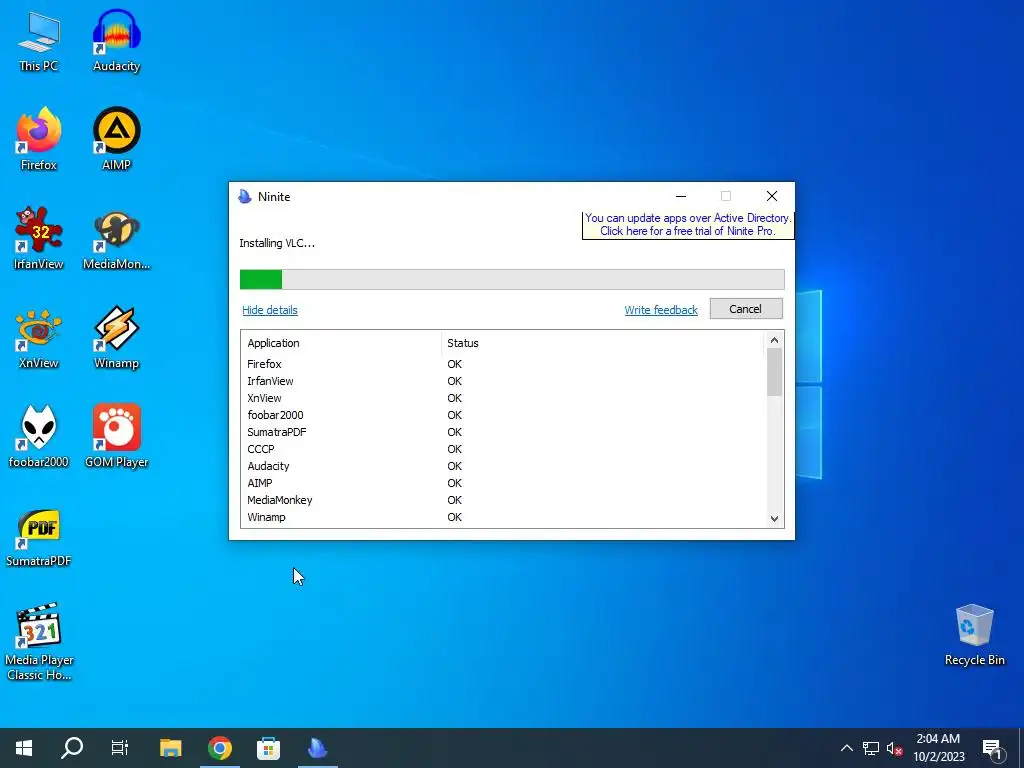Select the CCCP row in details list

click(x=503, y=449)
